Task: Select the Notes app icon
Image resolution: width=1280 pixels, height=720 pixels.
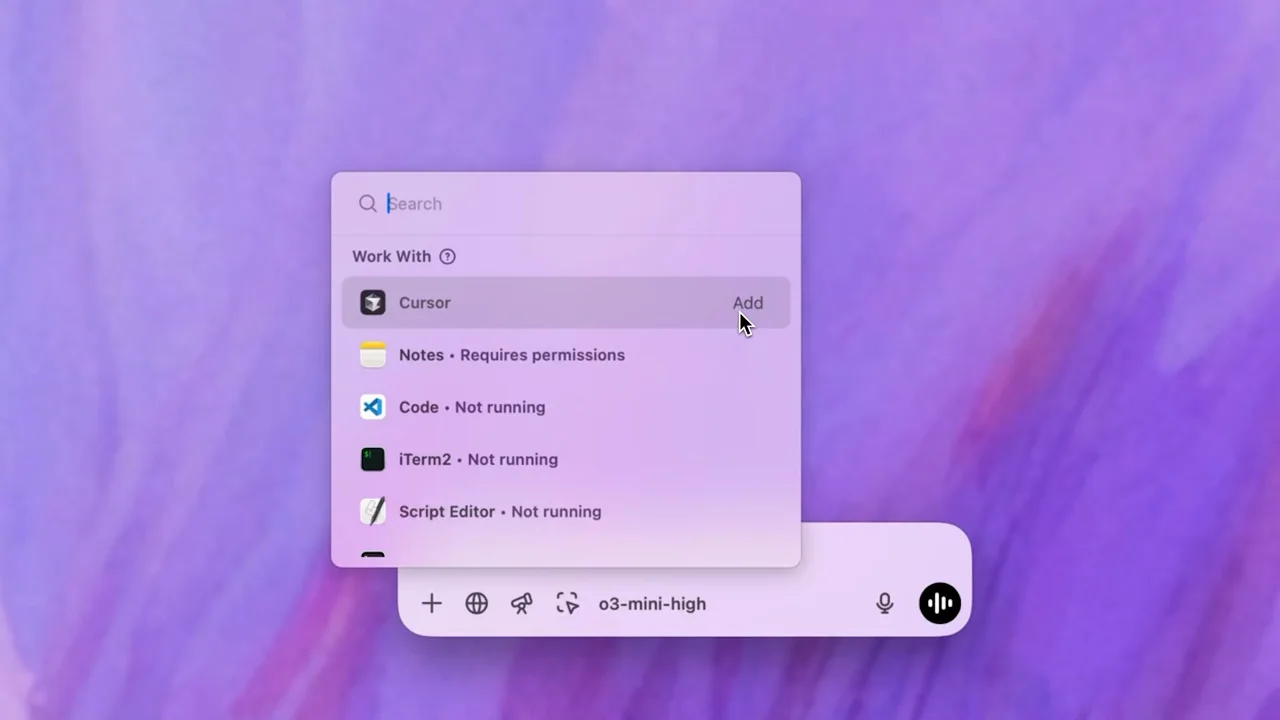Action: click(373, 355)
